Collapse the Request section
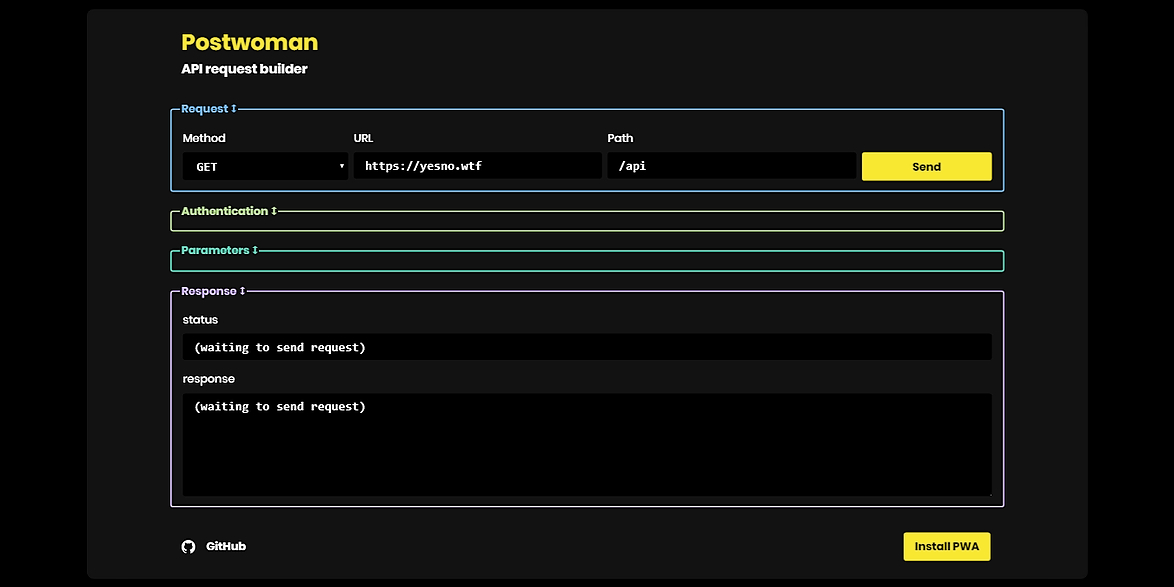Screen dimensions: 1174x587 click(209, 109)
